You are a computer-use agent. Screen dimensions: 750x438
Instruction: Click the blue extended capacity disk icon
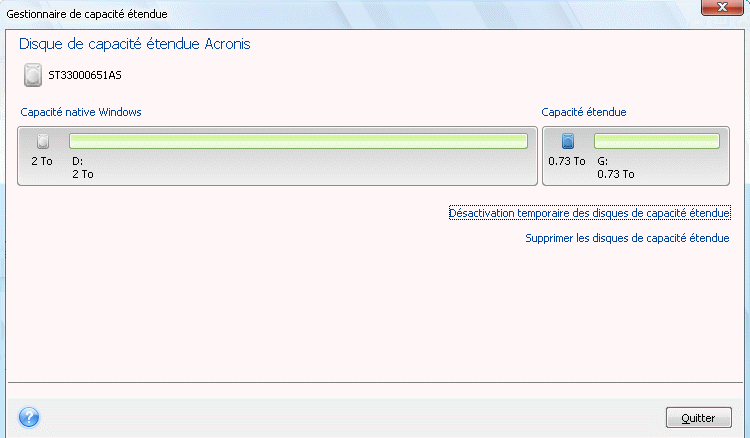[x=568, y=141]
